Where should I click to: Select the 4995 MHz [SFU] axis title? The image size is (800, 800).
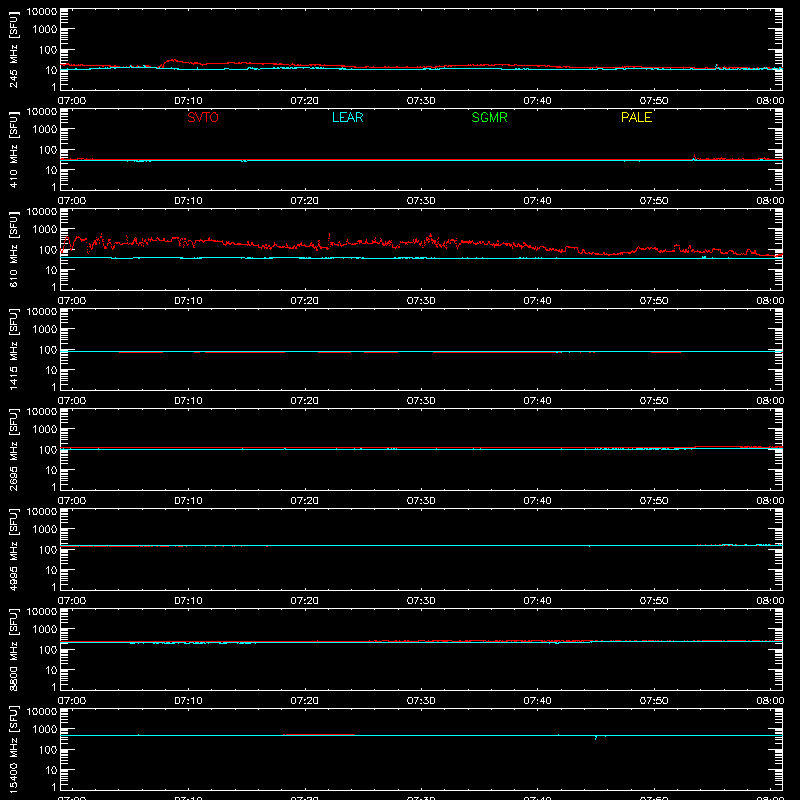[13, 549]
